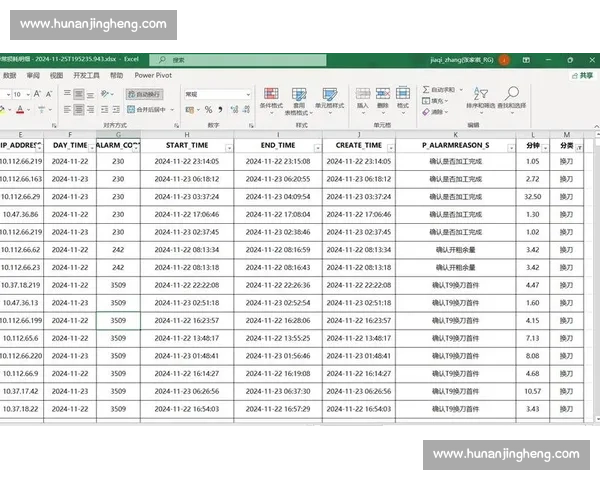The image size is (600, 480).
Task: Click Find and Select (查找和选择) icon
Action: (x=511, y=97)
